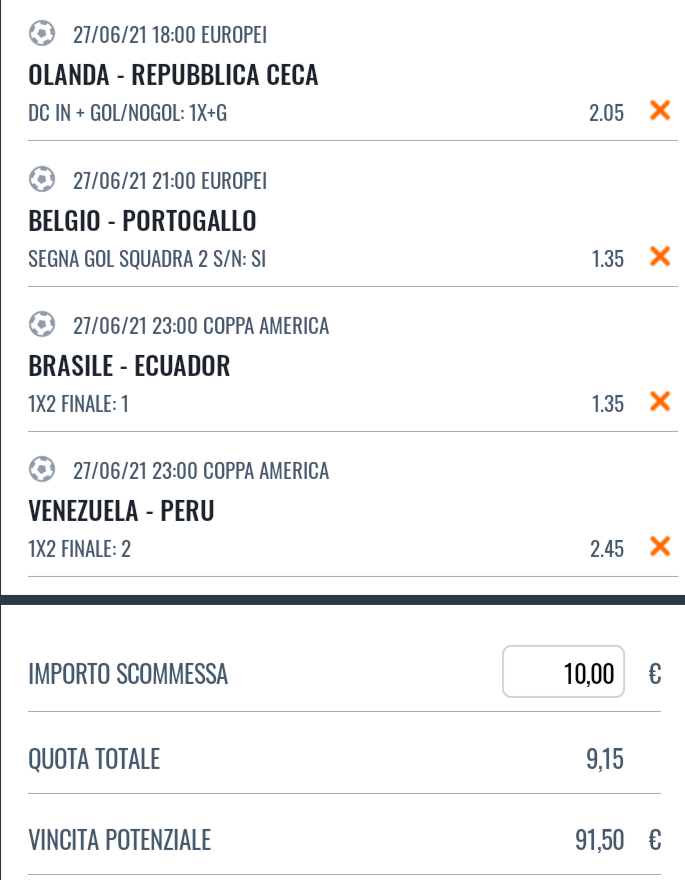Screen dimensions: 685x880
Task: Remove the Venezuela - Peru selection
Action: pyautogui.click(x=660, y=546)
